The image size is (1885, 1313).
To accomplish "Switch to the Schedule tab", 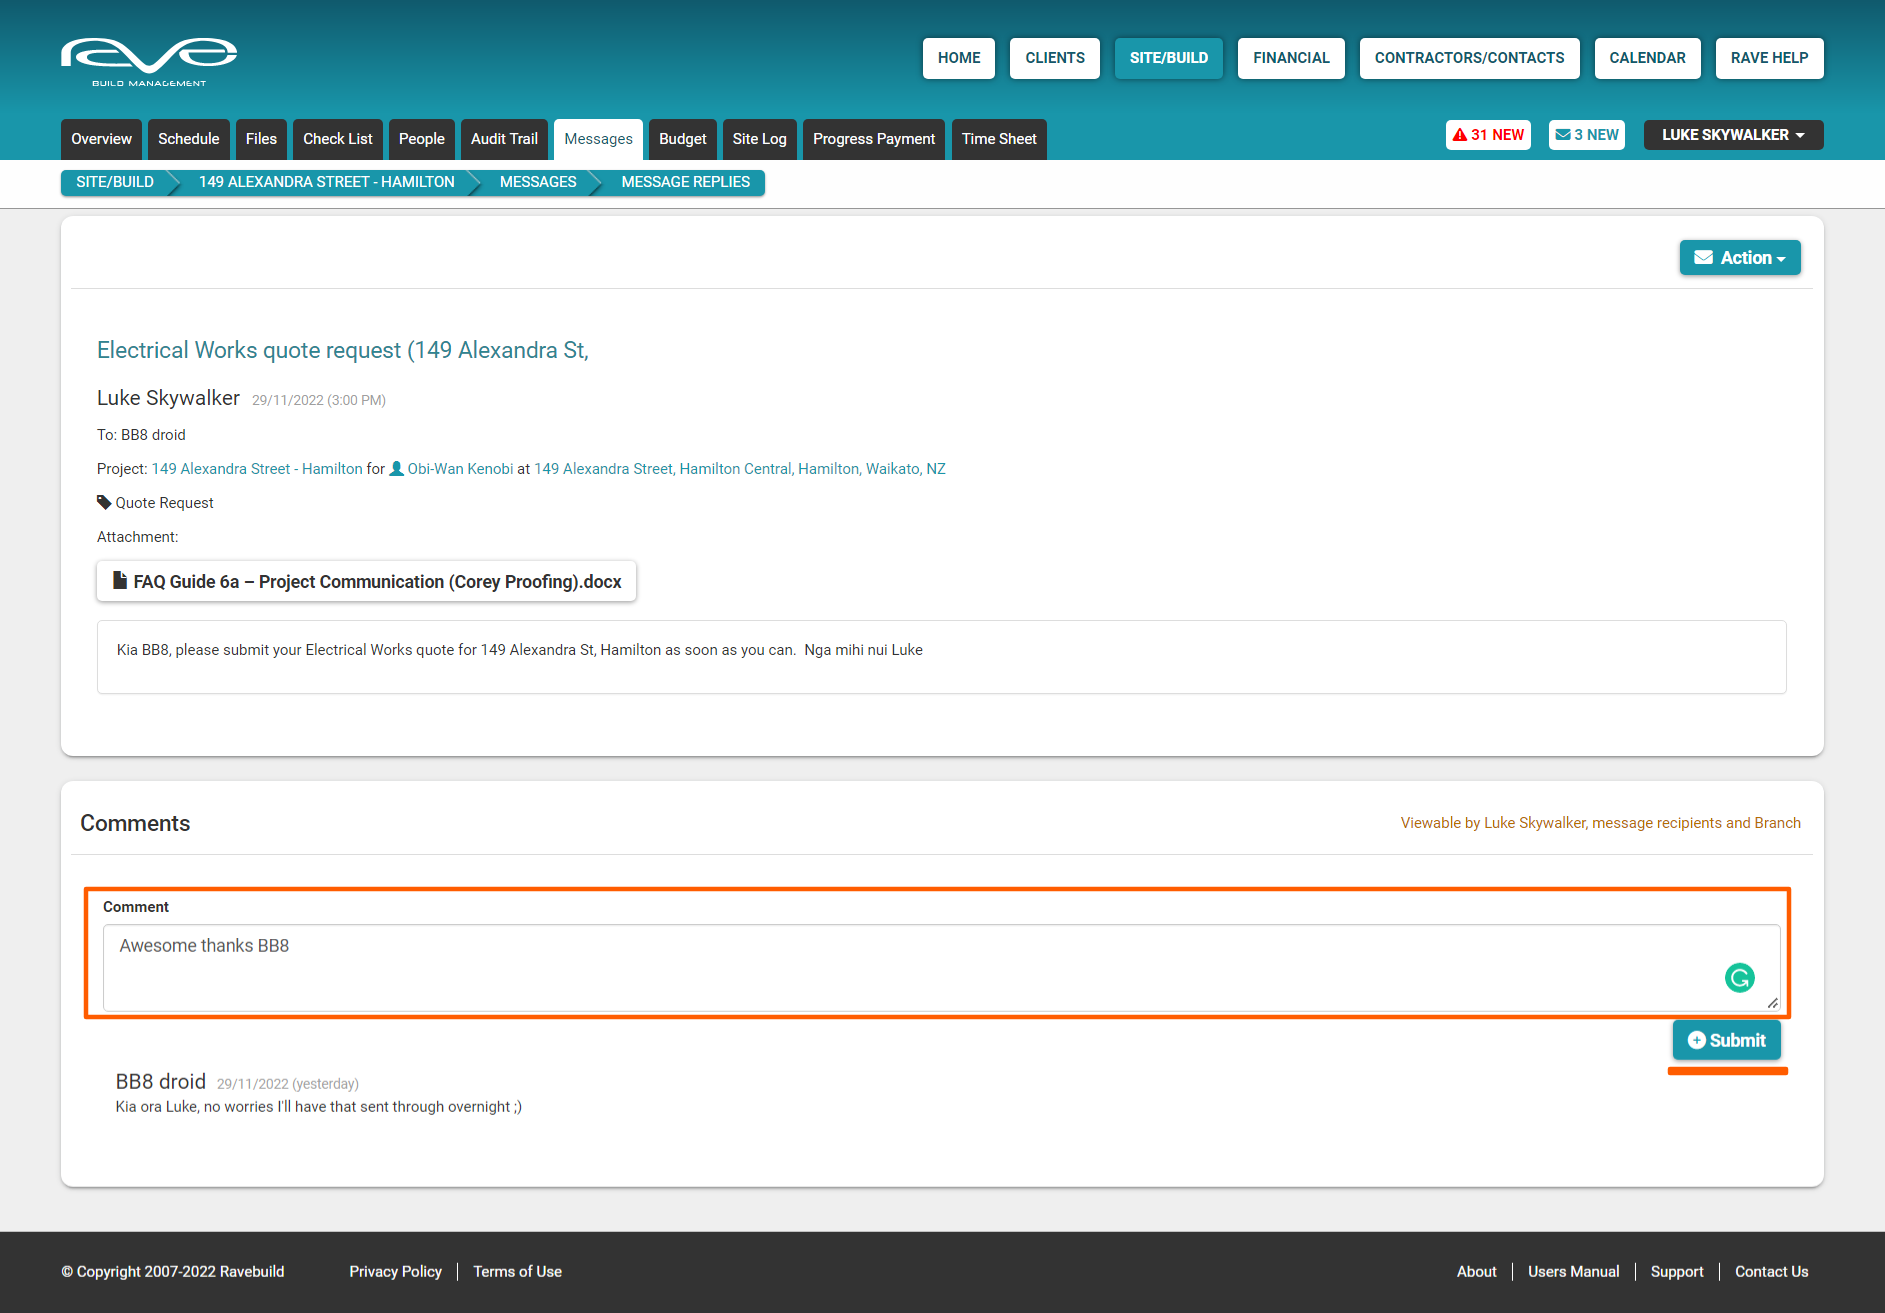I will click(x=189, y=139).
